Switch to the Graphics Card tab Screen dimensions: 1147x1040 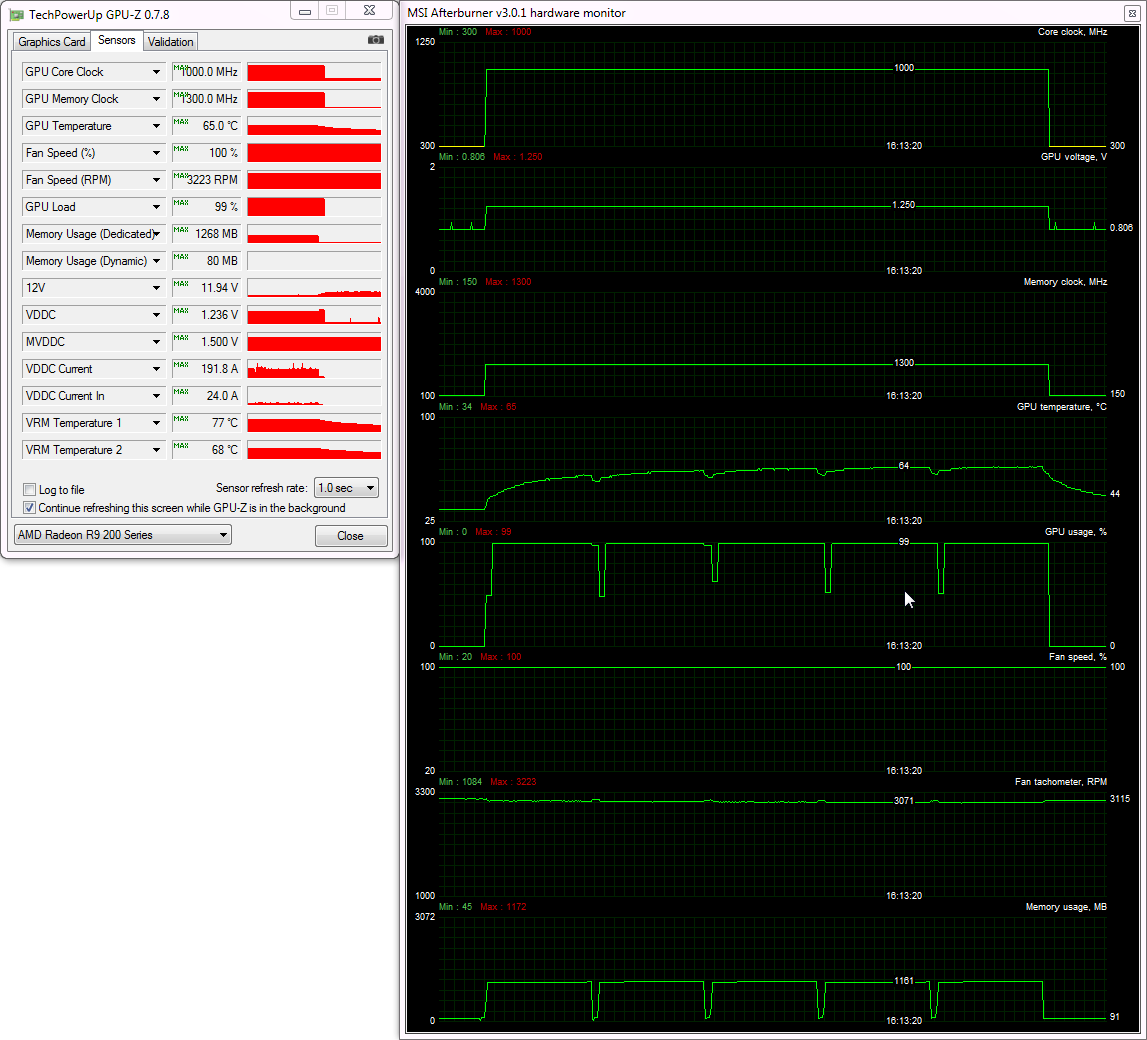[51, 42]
